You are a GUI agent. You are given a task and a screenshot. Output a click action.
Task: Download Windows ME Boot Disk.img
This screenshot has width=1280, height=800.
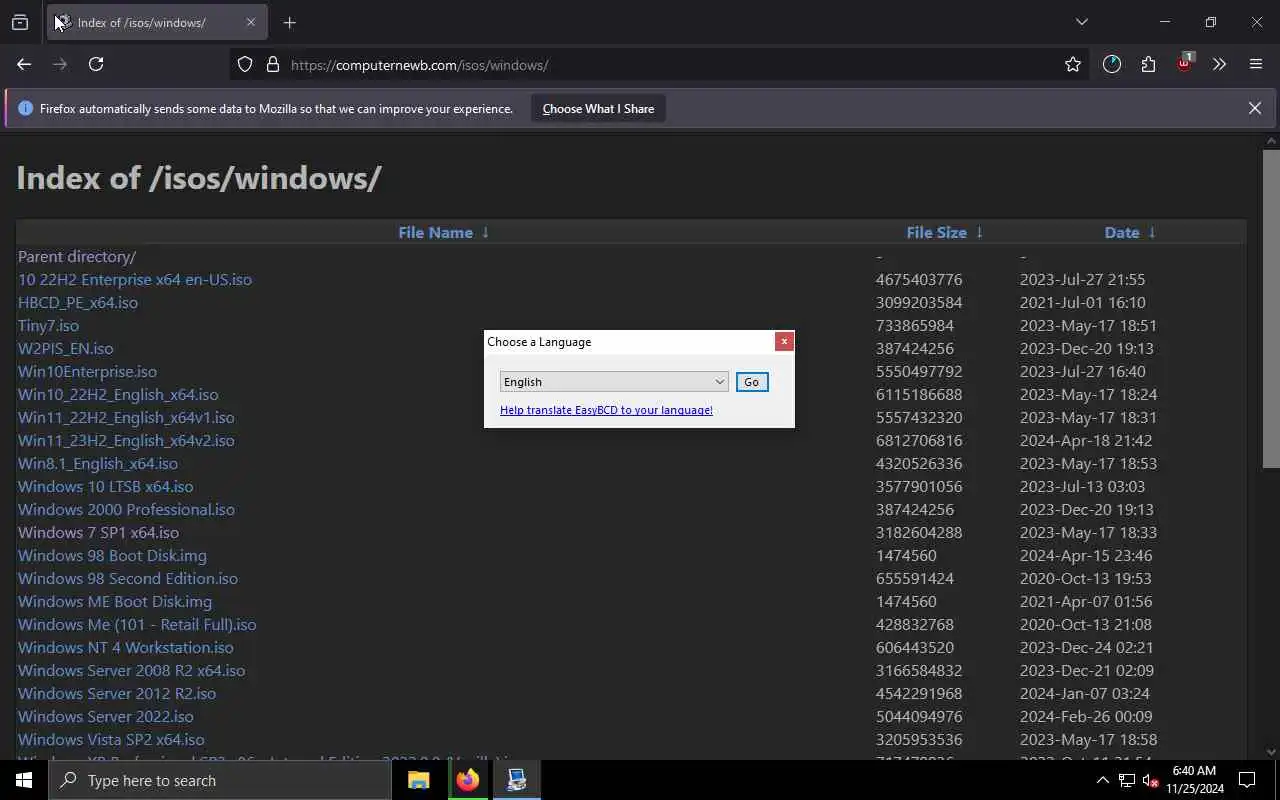coord(115,601)
